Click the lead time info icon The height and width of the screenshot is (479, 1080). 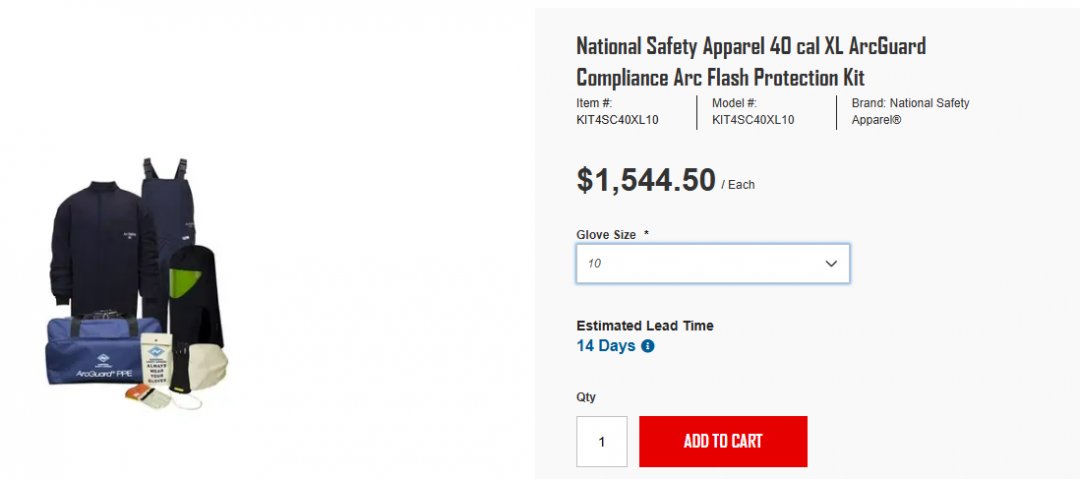point(648,346)
